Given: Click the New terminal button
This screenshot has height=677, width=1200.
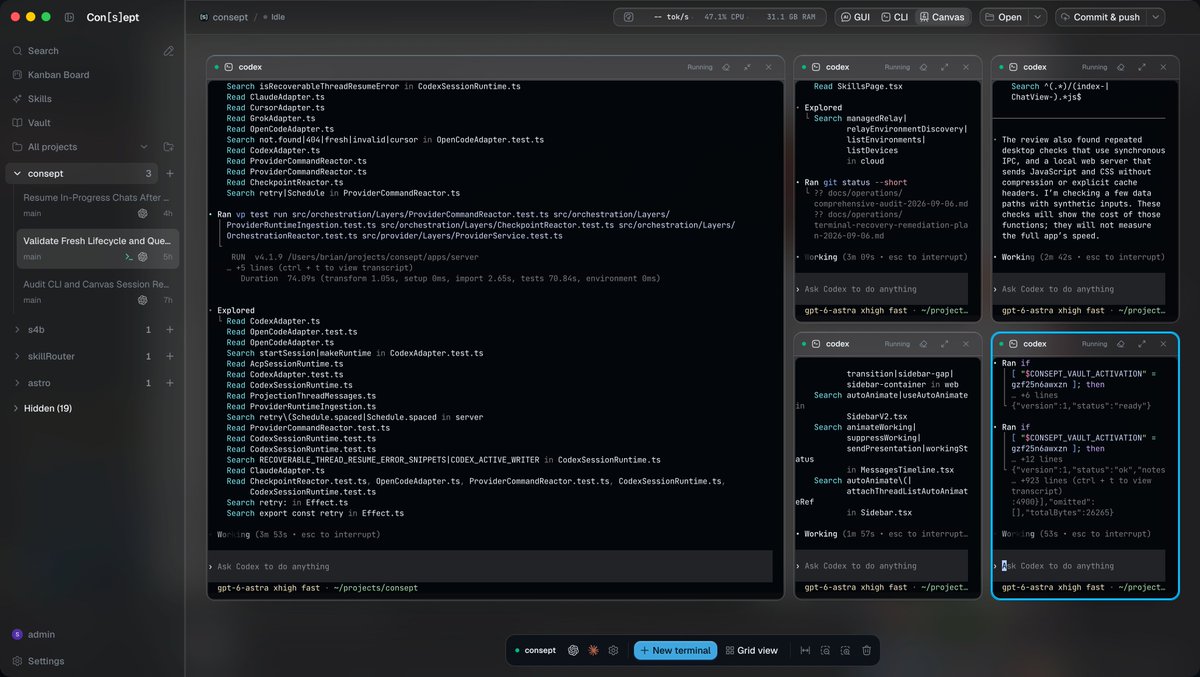Looking at the screenshot, I should coord(676,650).
